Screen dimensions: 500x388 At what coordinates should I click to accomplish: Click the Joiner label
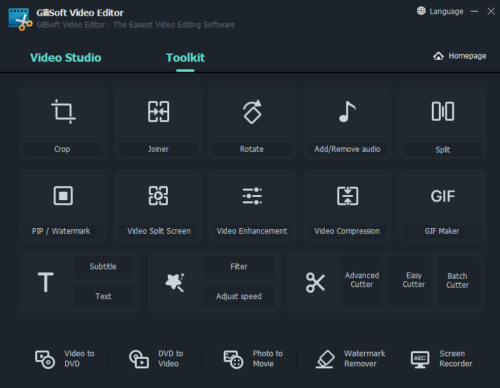pos(158,149)
